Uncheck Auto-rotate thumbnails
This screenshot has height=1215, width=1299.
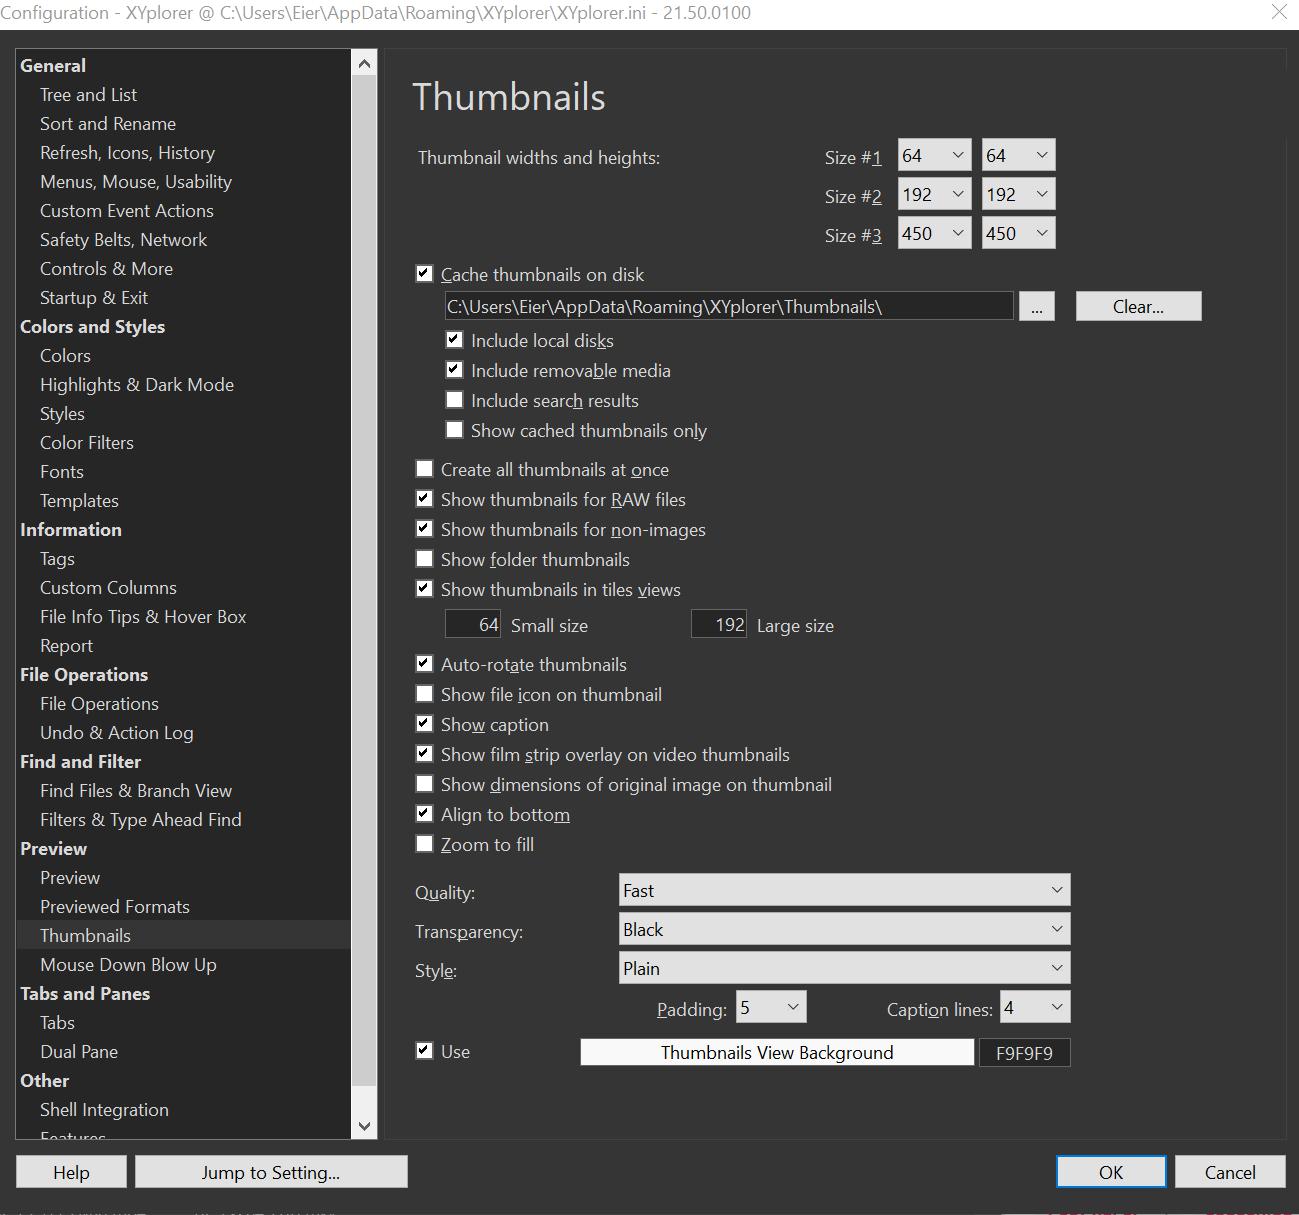pos(425,664)
